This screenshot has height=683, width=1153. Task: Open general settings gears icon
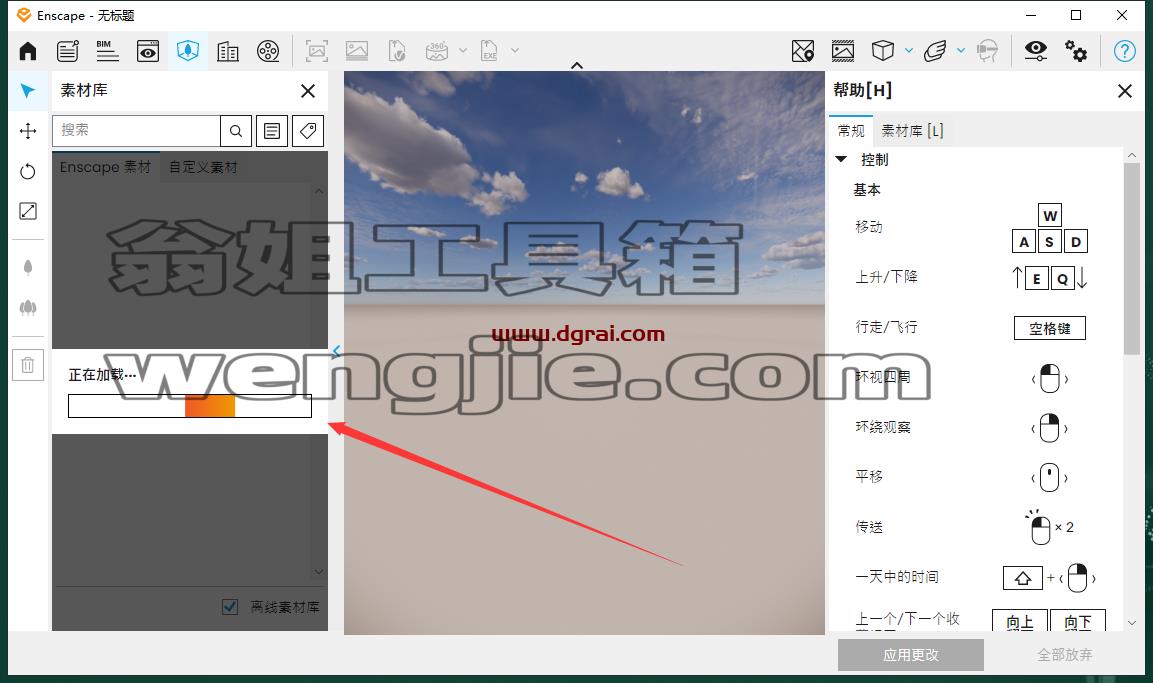click(x=1076, y=51)
